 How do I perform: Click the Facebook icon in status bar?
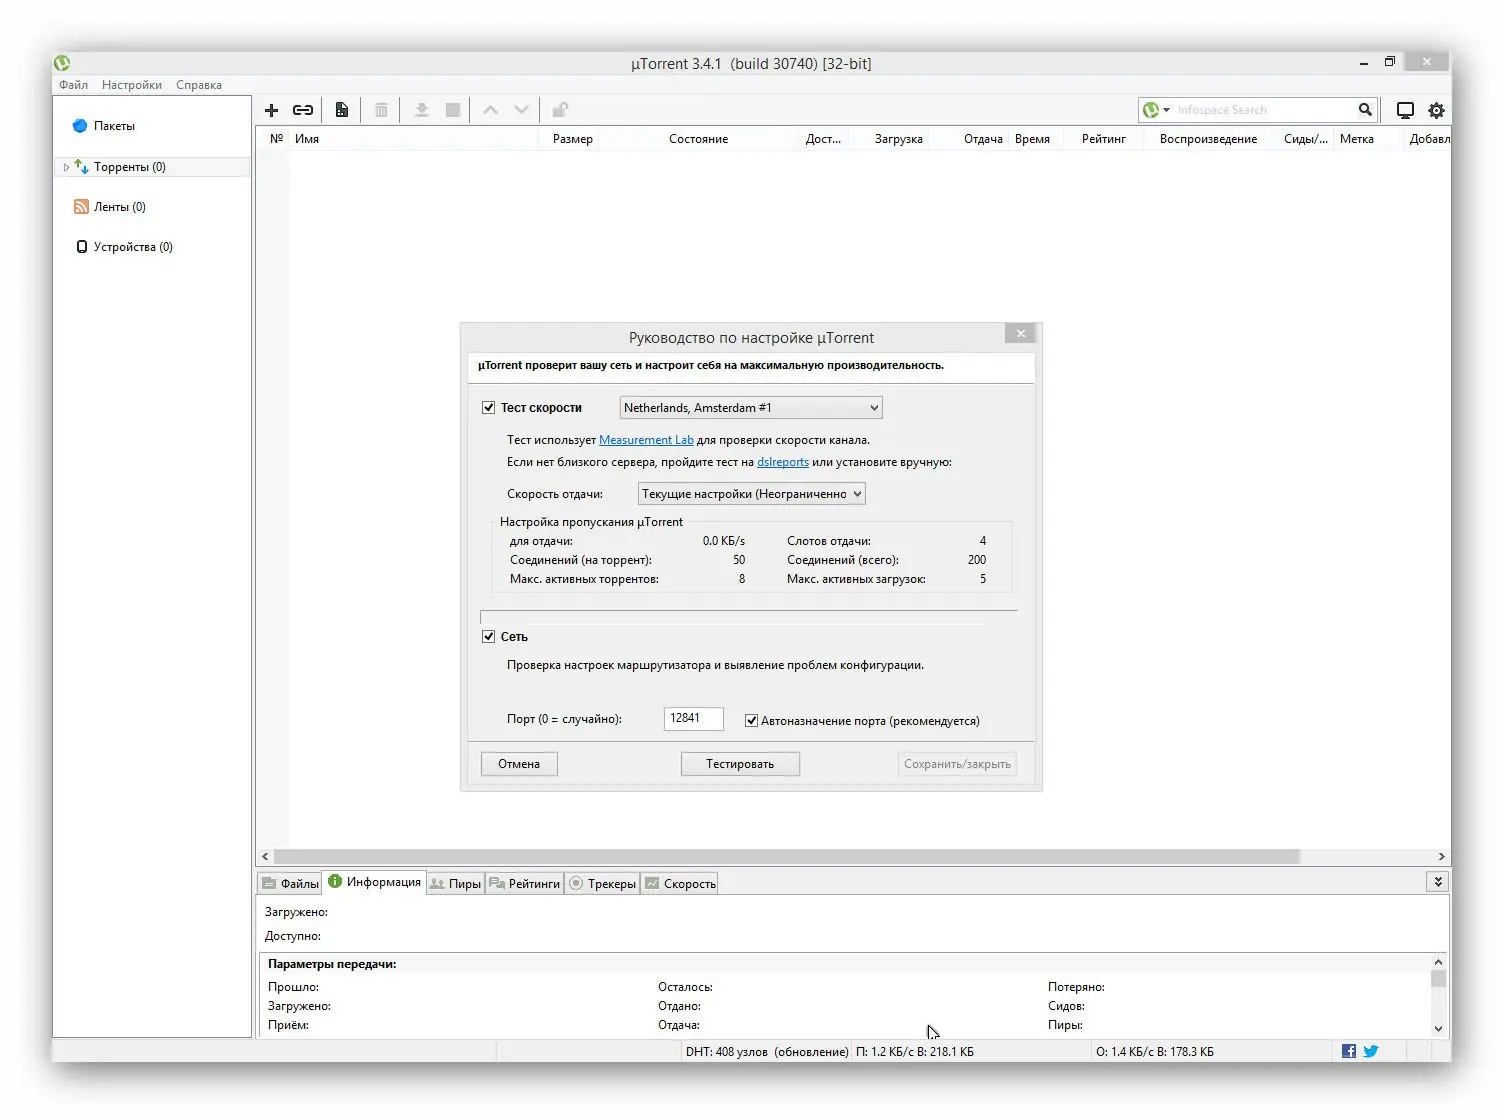click(x=1348, y=1051)
